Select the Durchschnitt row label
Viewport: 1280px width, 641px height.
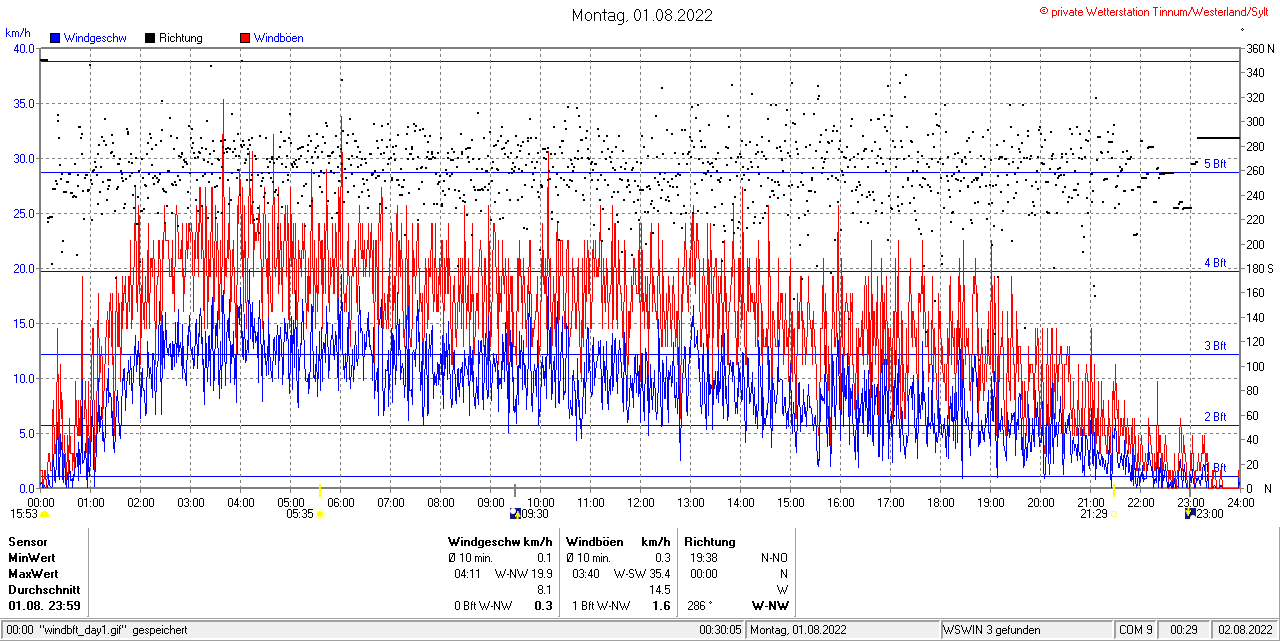pos(44,590)
